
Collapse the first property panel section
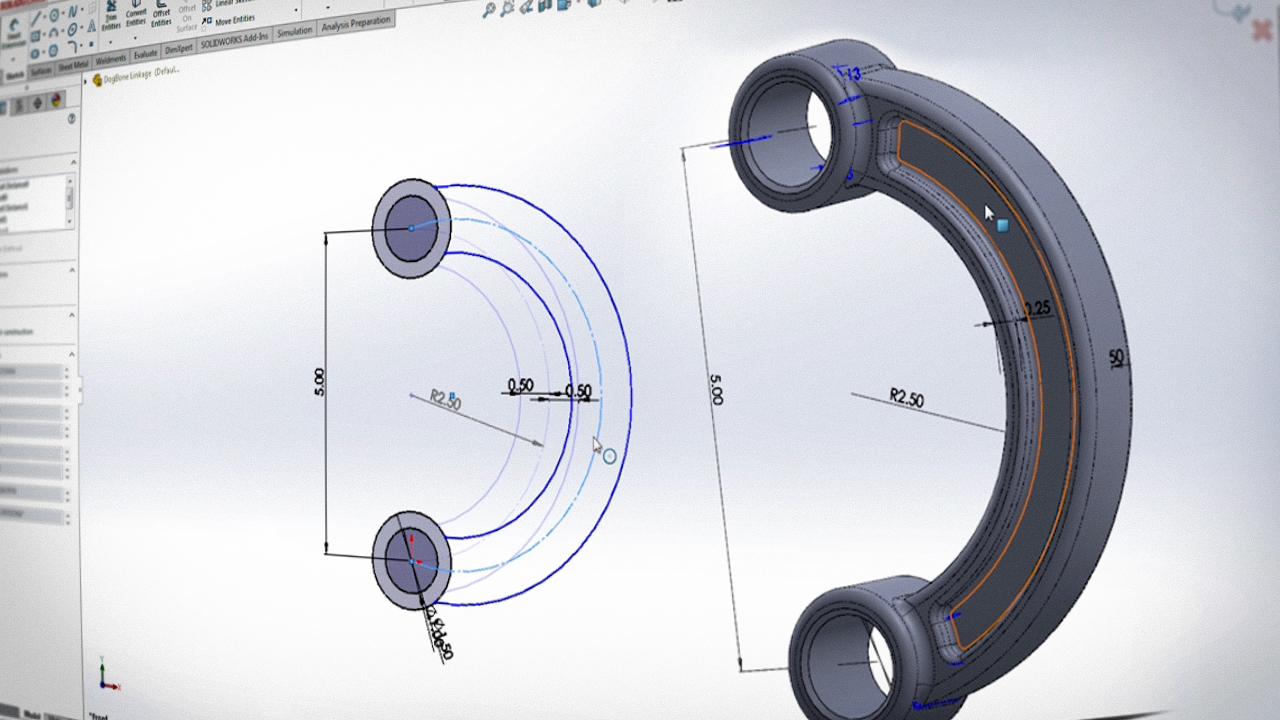(x=73, y=162)
